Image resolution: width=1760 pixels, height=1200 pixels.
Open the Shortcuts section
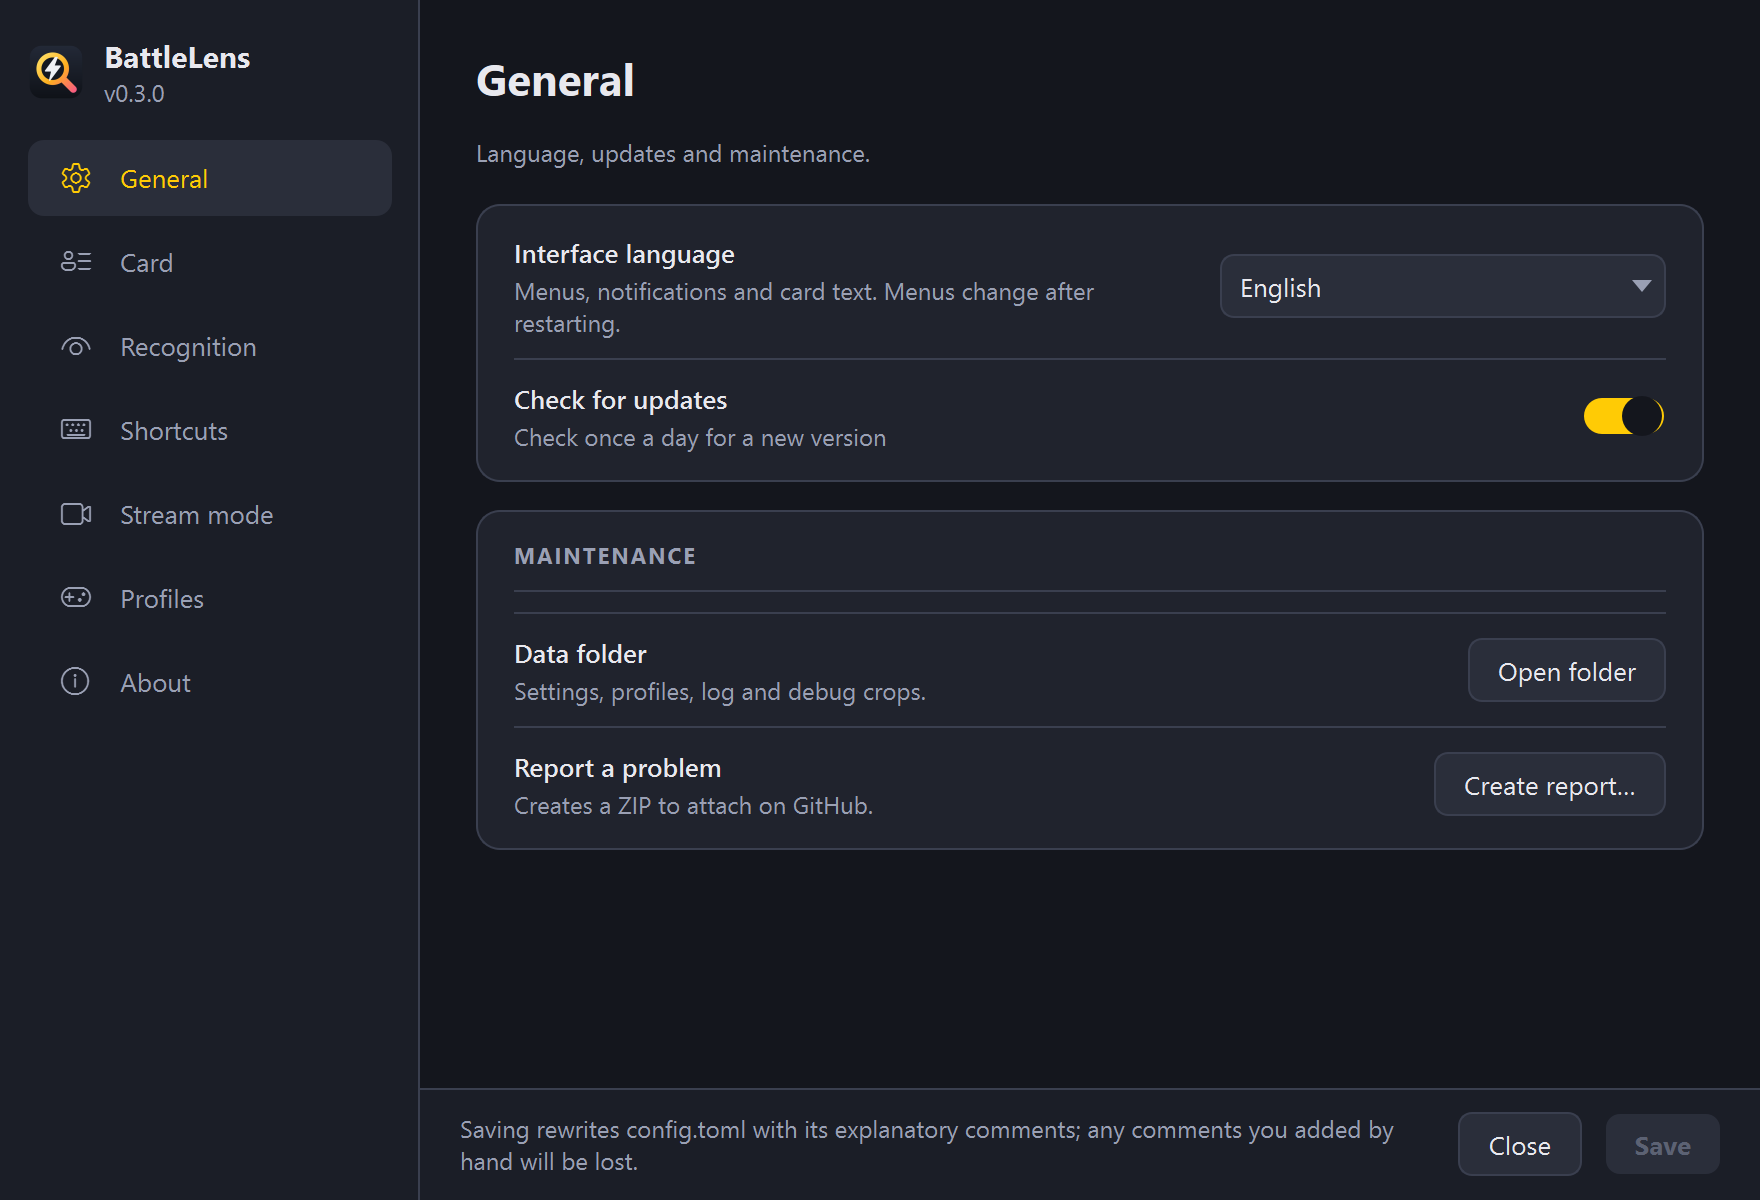point(210,430)
